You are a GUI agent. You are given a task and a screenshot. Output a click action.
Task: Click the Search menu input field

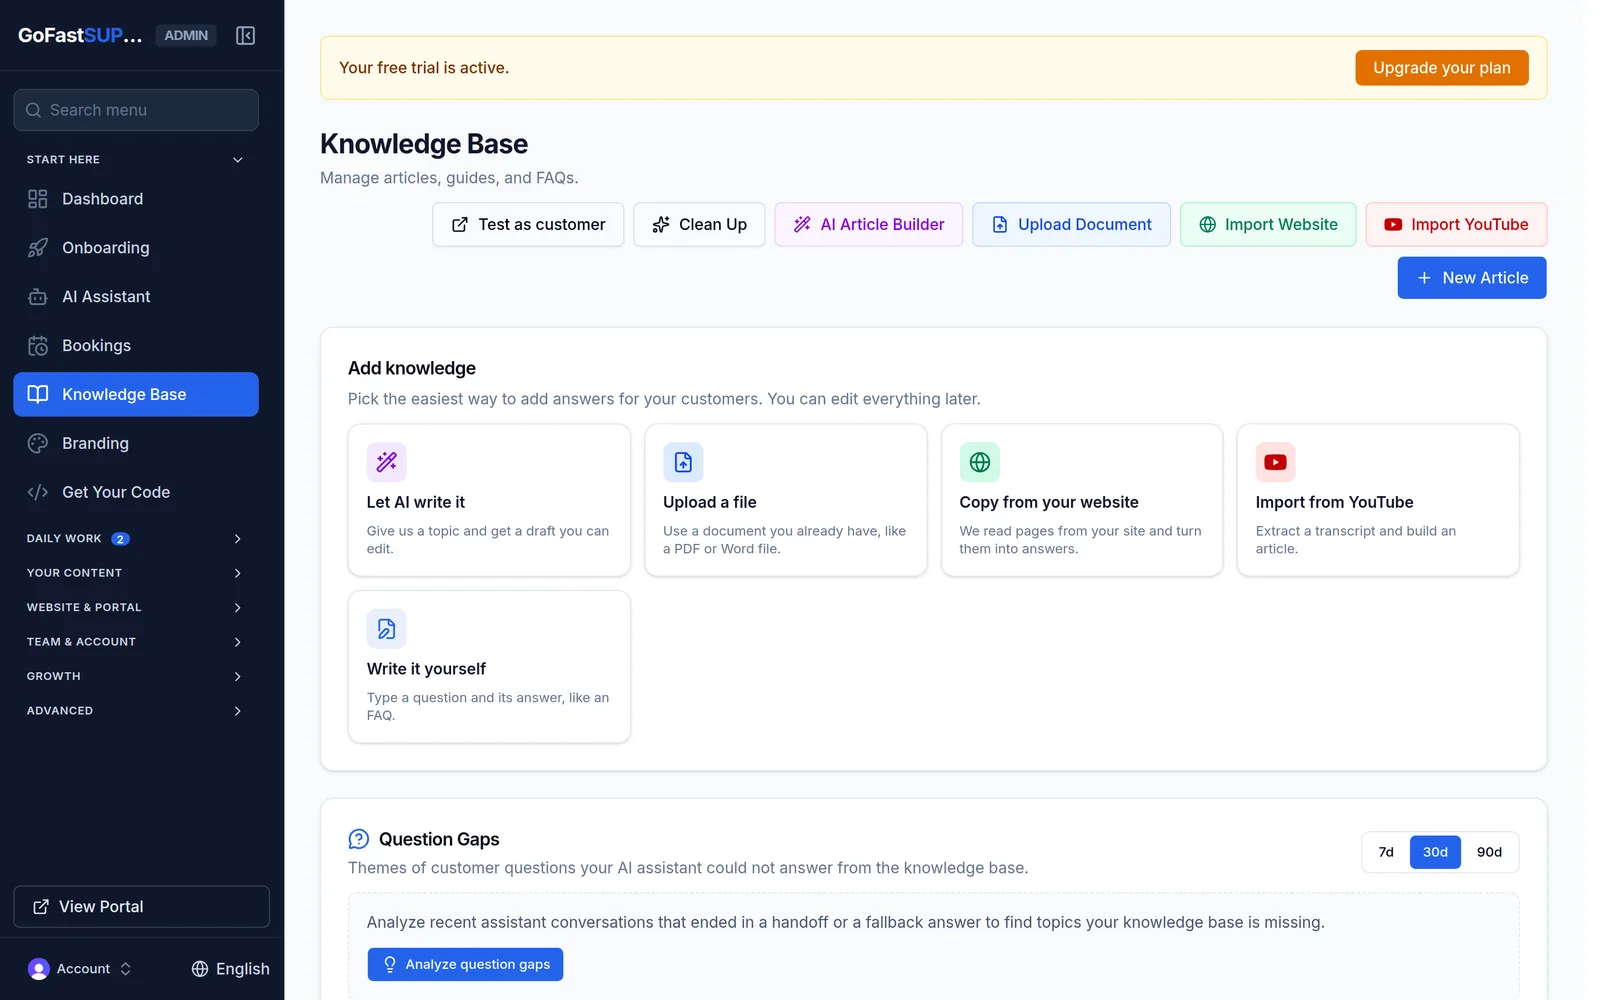click(136, 110)
